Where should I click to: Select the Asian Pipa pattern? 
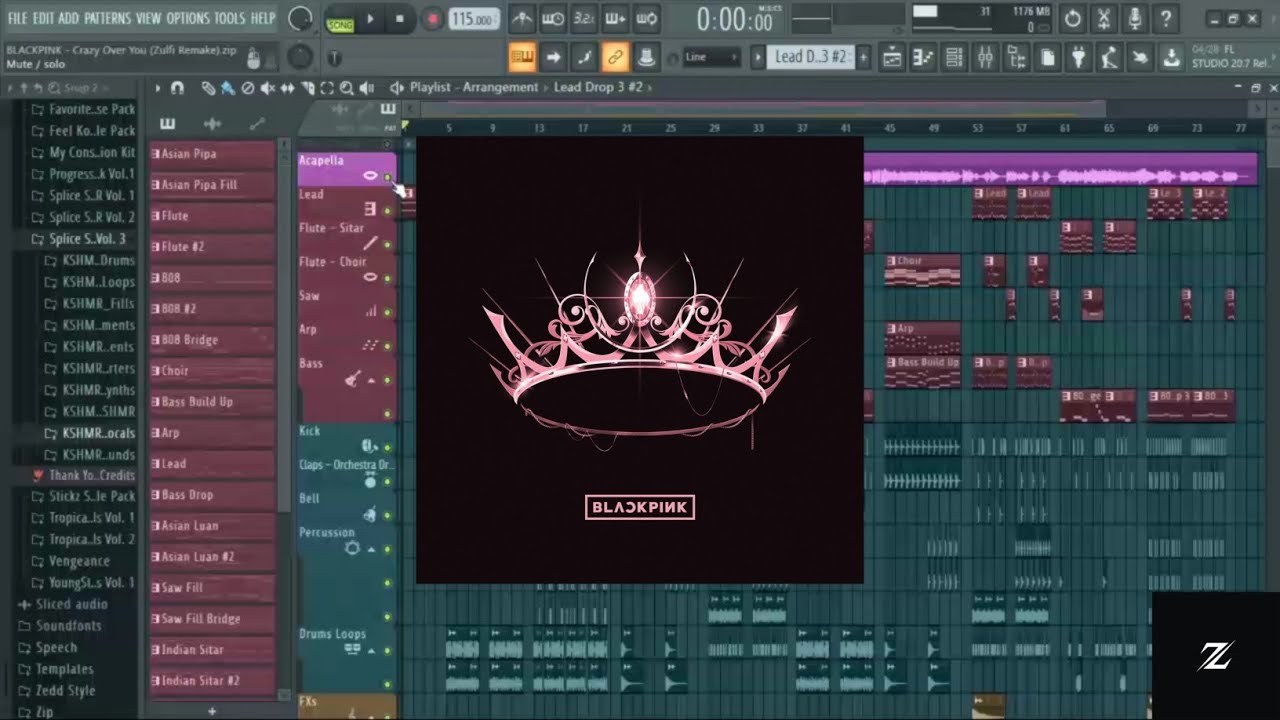coord(212,154)
